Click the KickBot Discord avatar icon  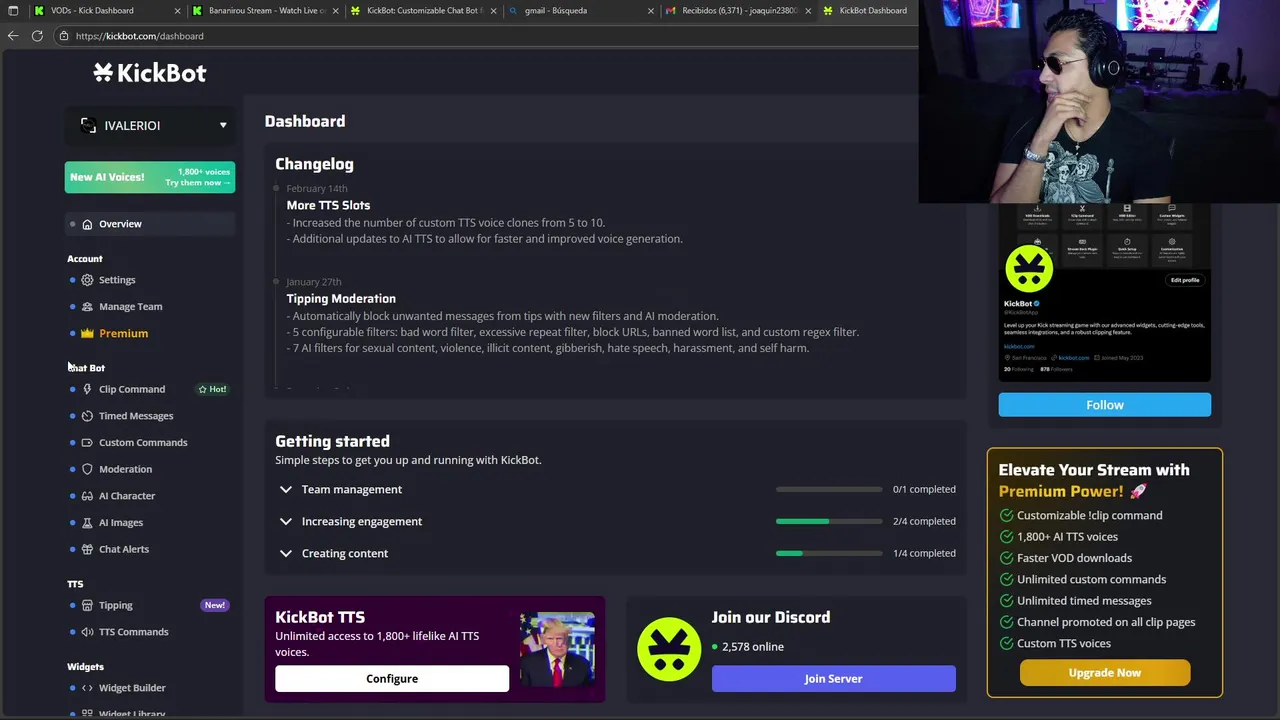tap(669, 649)
